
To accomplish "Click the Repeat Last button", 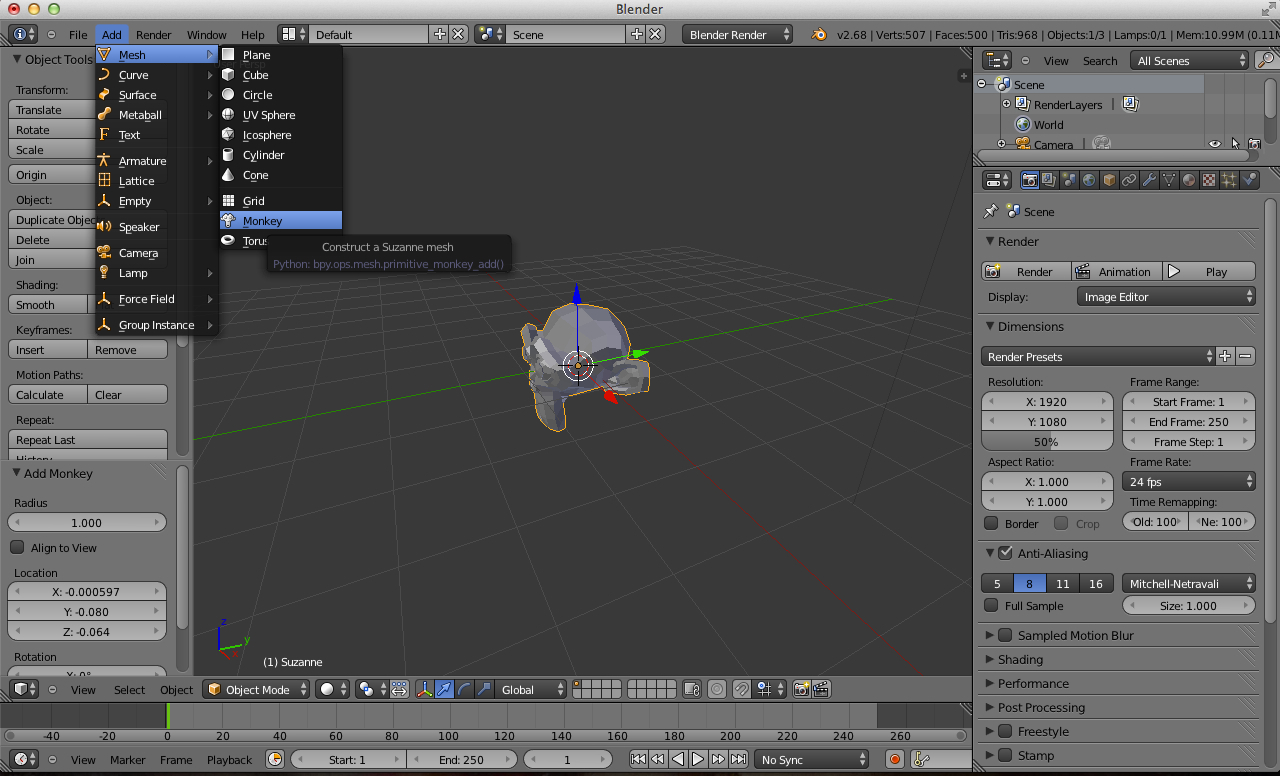I will point(88,439).
